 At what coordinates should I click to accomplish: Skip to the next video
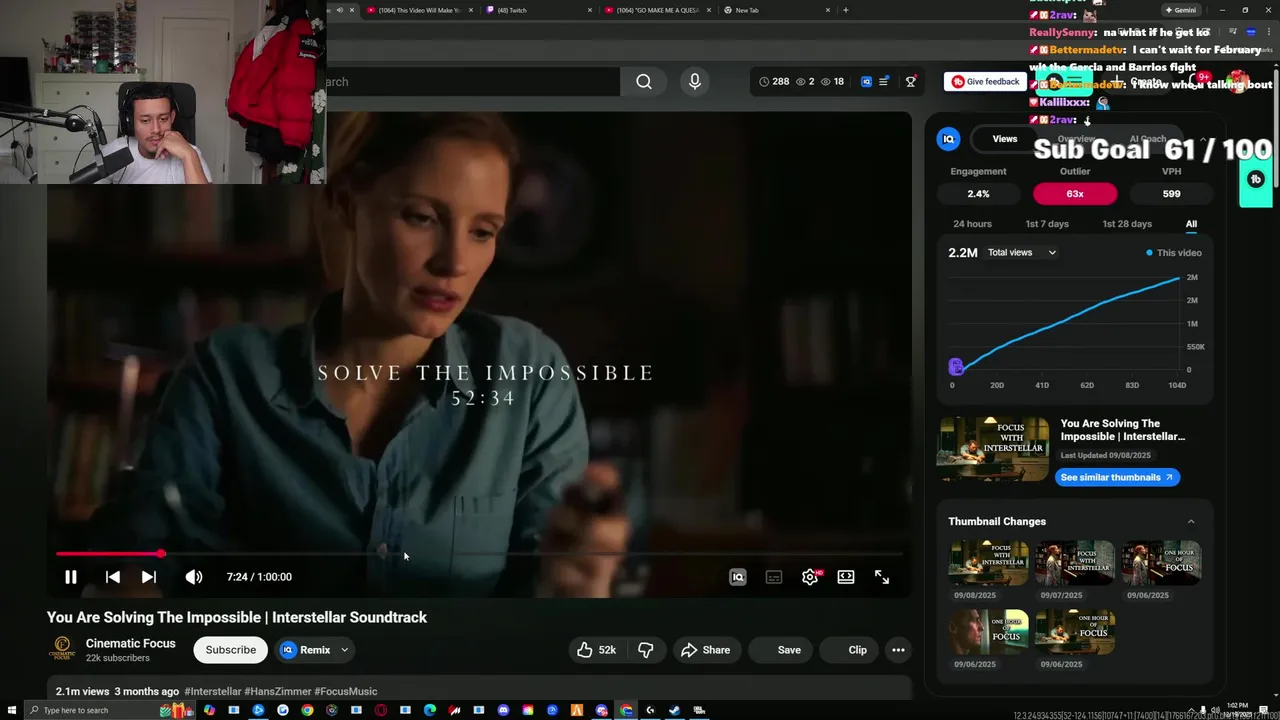point(149,577)
